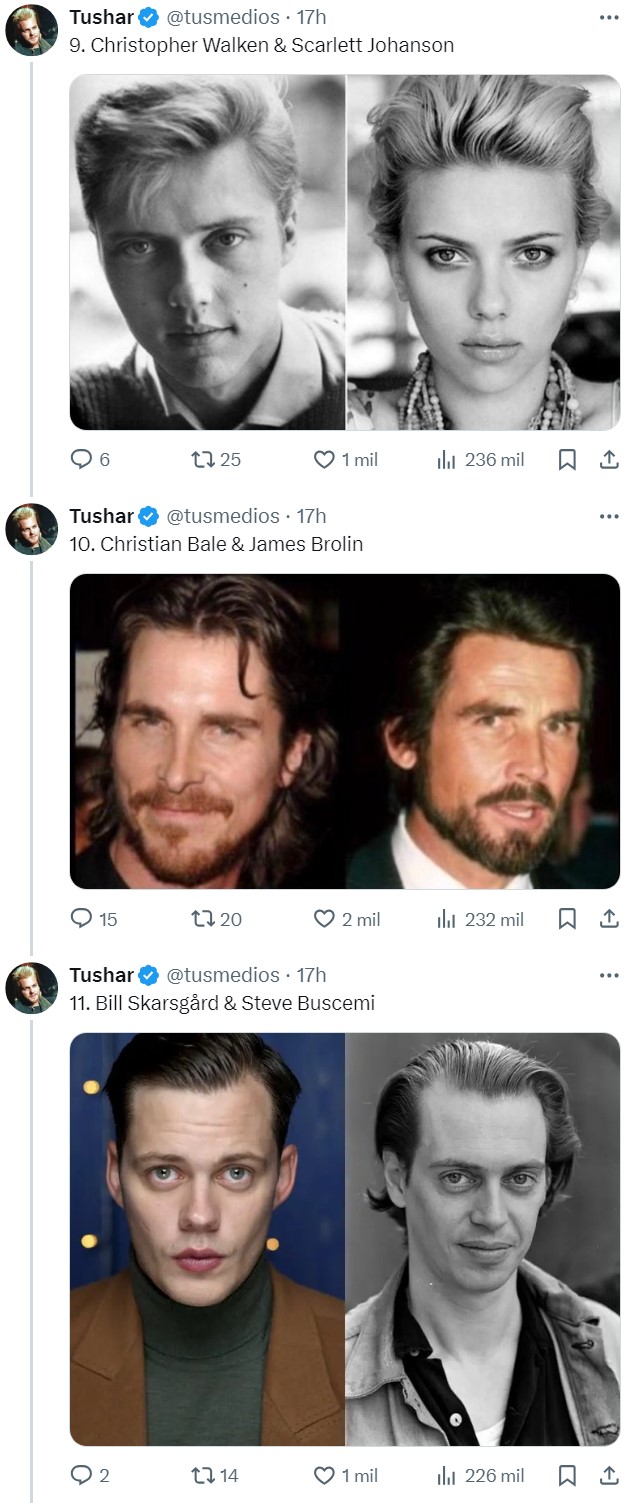
Task: Open the 17h timestamp on tweet 10
Action: 312,516
